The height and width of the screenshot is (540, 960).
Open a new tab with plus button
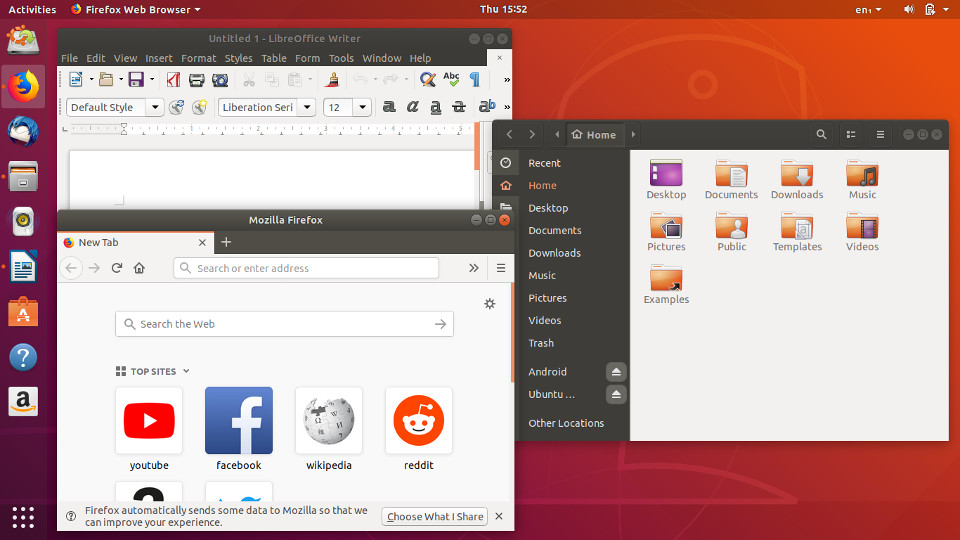pyautogui.click(x=226, y=242)
